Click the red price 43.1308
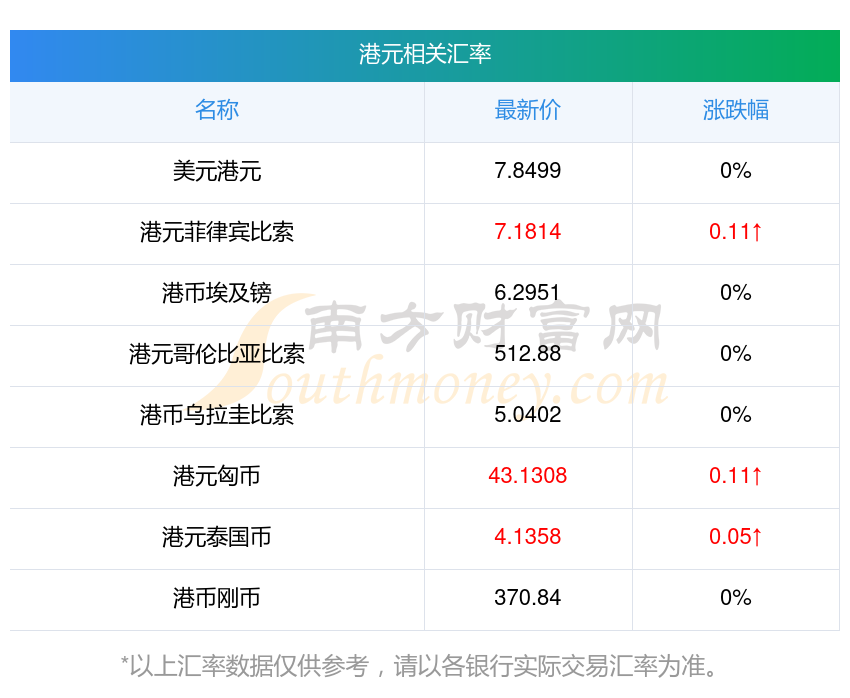 (527, 476)
